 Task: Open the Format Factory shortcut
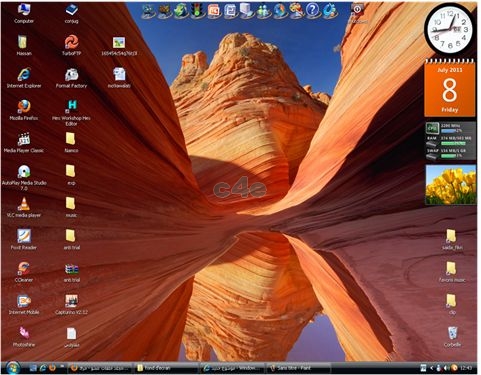point(71,78)
